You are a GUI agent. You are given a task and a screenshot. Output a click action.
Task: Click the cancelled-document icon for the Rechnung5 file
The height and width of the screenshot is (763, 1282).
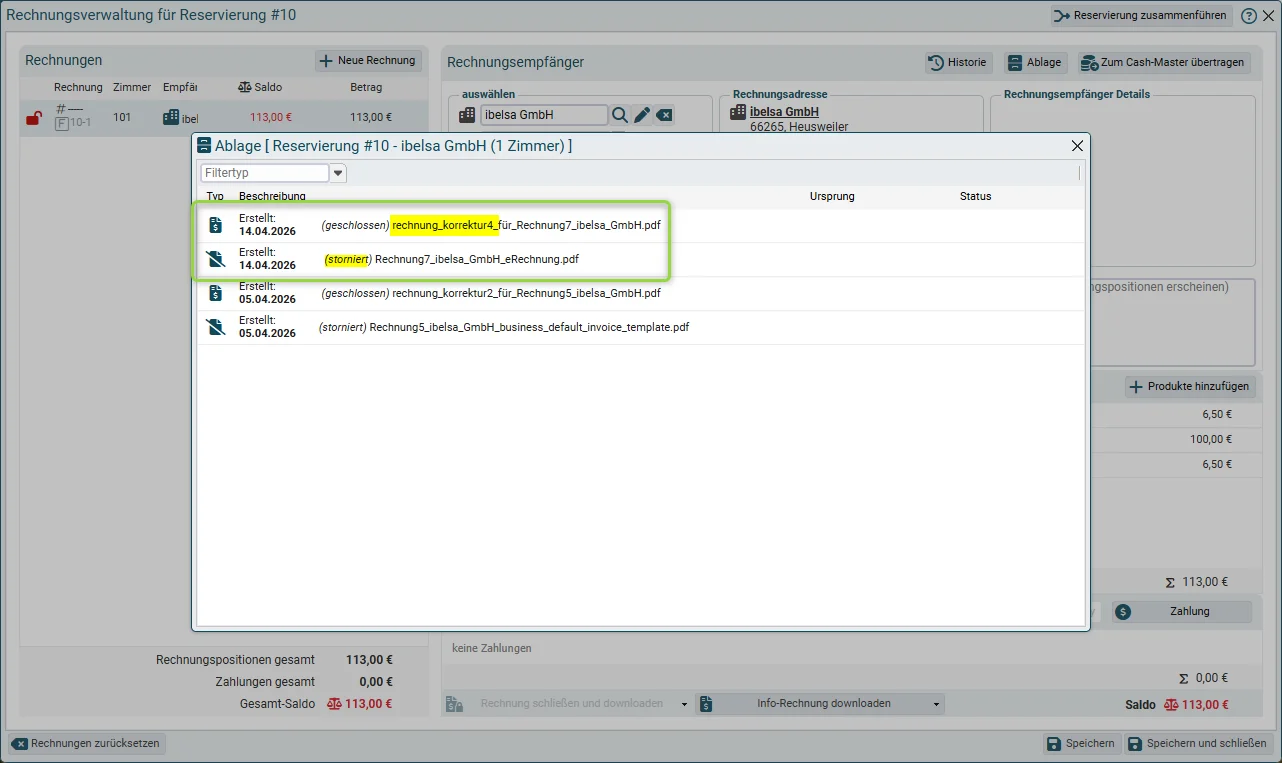pos(215,327)
